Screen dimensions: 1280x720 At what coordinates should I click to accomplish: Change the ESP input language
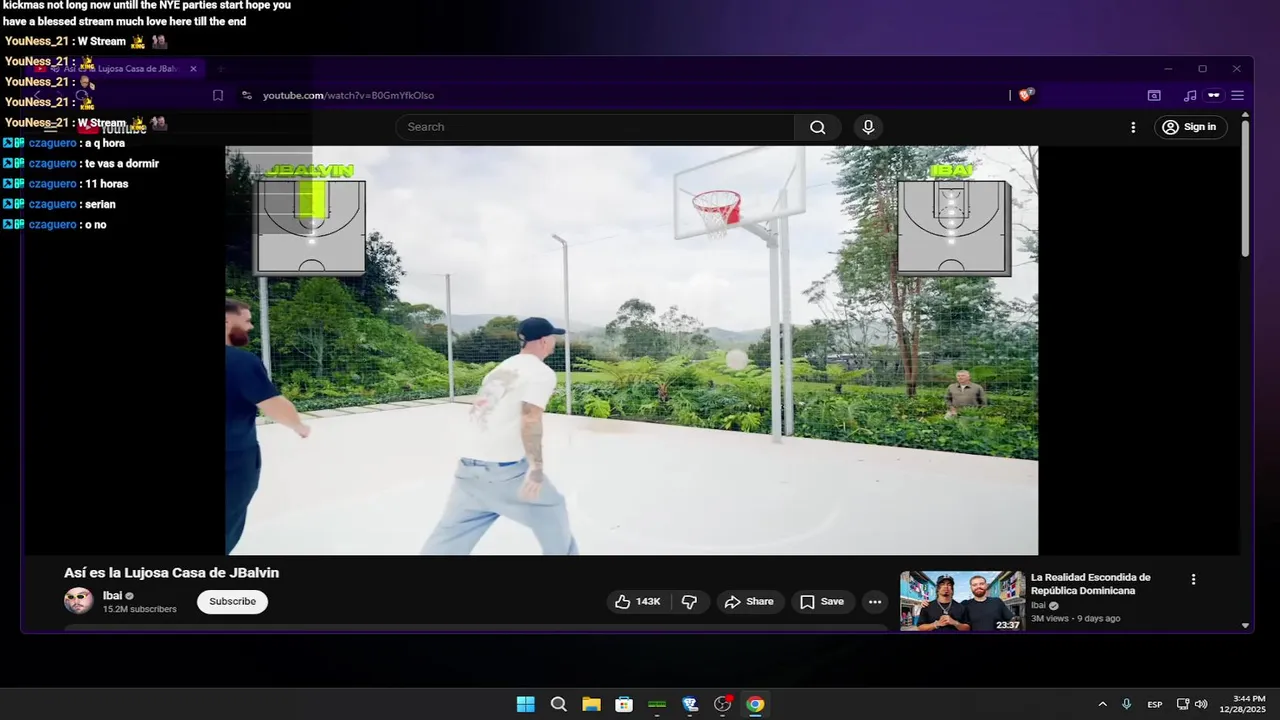tap(1155, 704)
